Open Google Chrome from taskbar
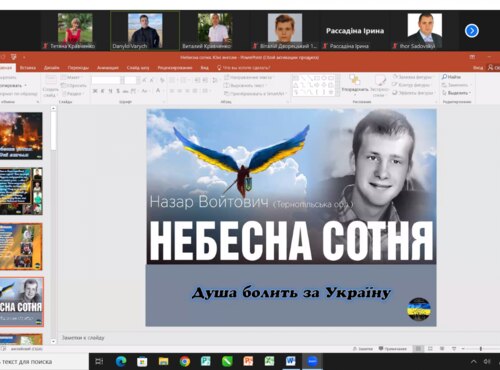The height and width of the screenshot is (370, 500). point(184,361)
